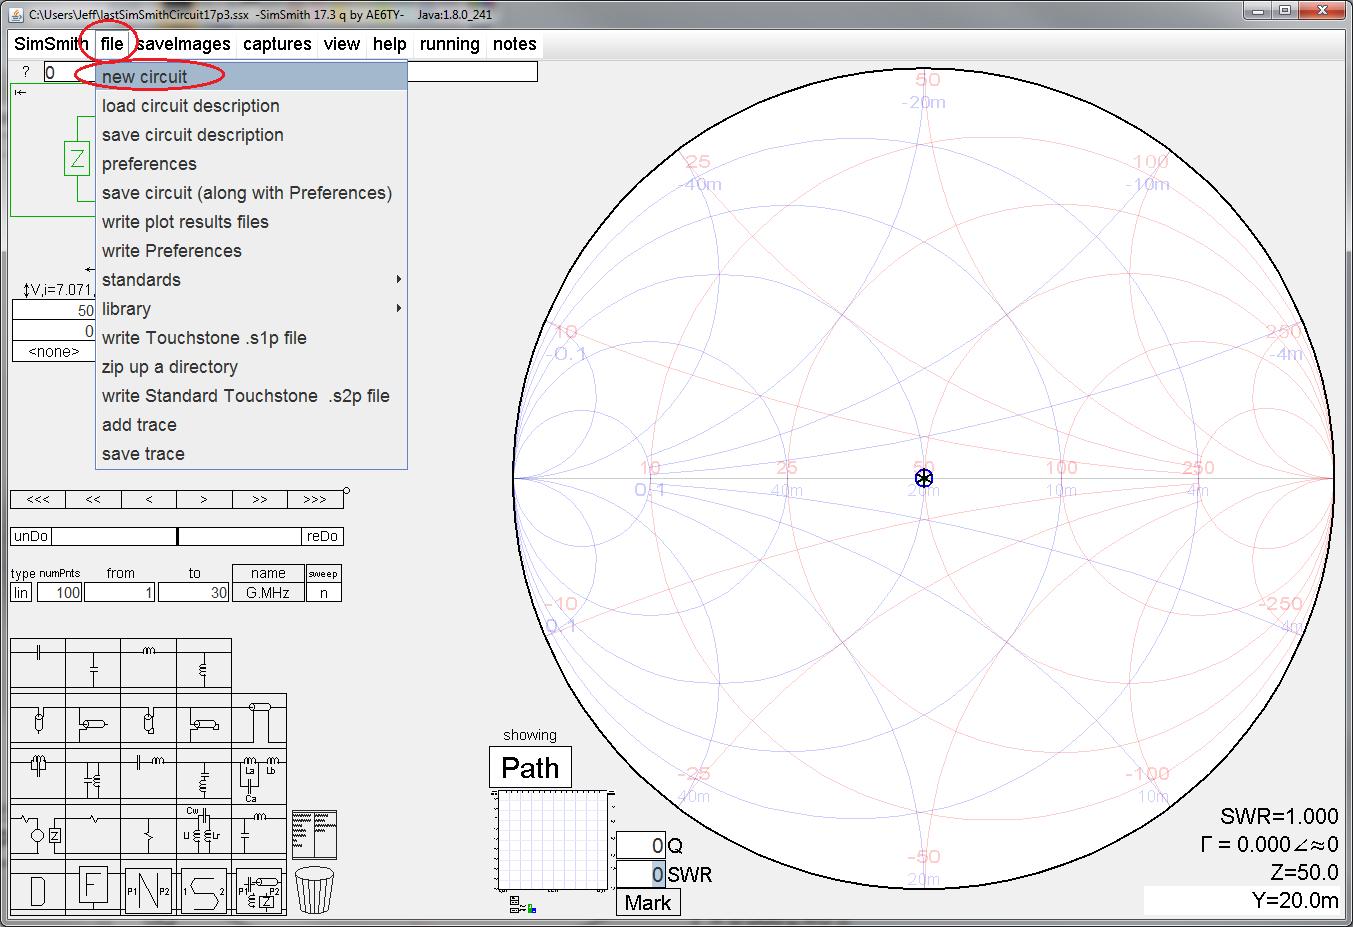
Task: Toggle the showing Path display button
Action: [x=530, y=767]
